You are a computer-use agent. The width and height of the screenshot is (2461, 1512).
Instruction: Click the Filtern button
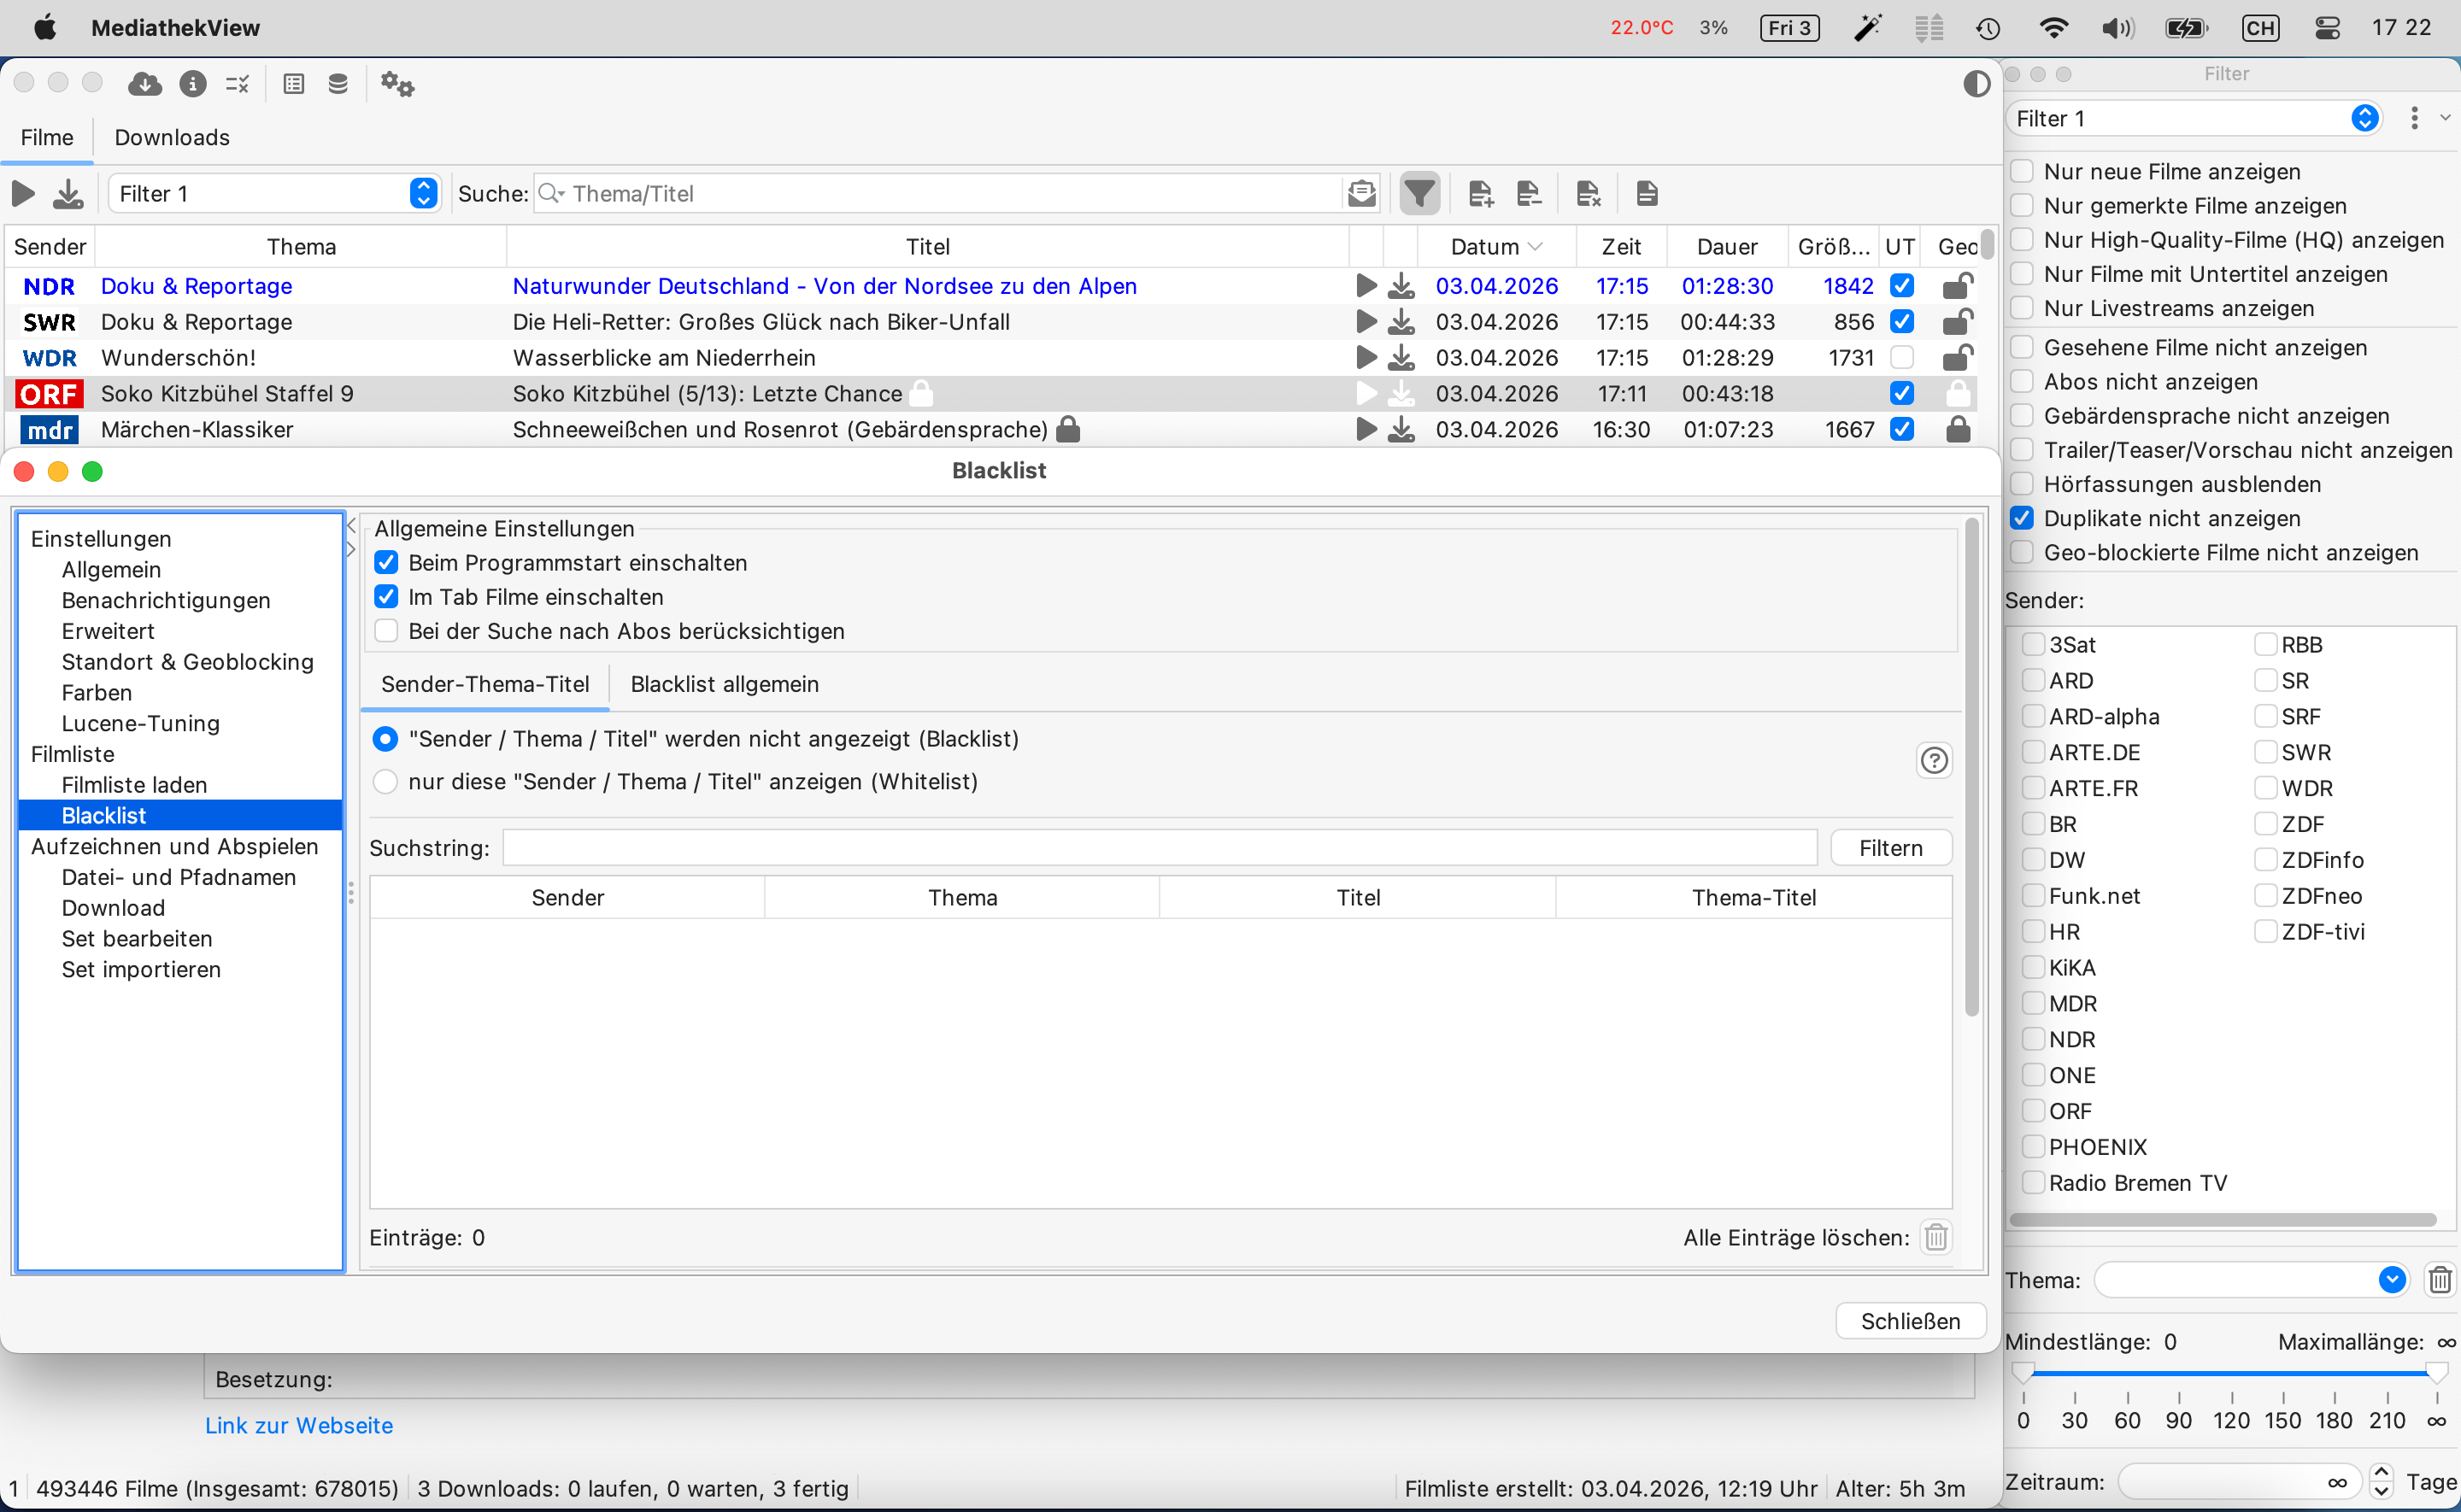1890,848
